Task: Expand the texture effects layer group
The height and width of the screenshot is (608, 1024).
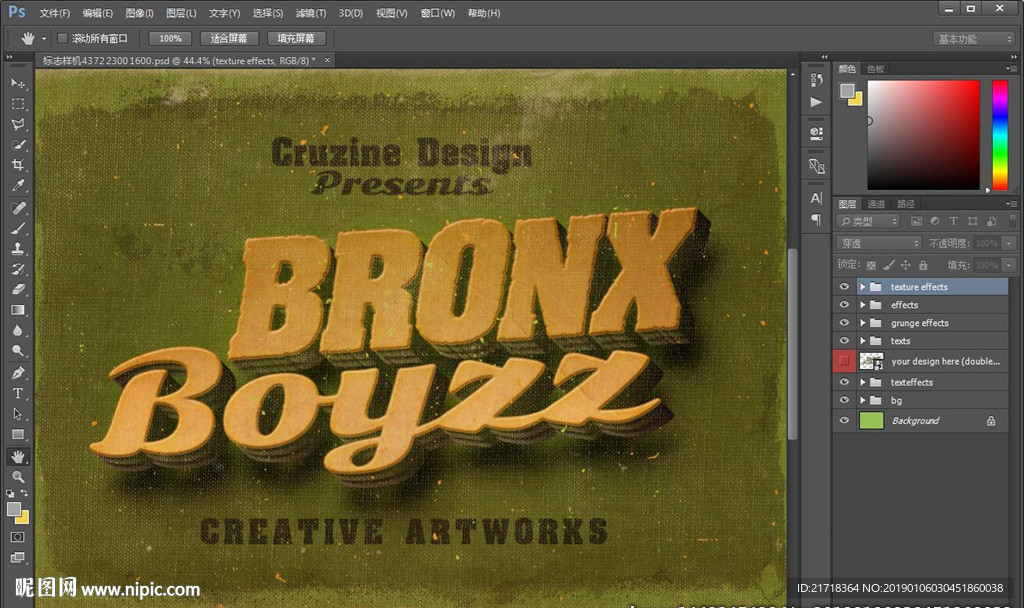Action: point(862,287)
